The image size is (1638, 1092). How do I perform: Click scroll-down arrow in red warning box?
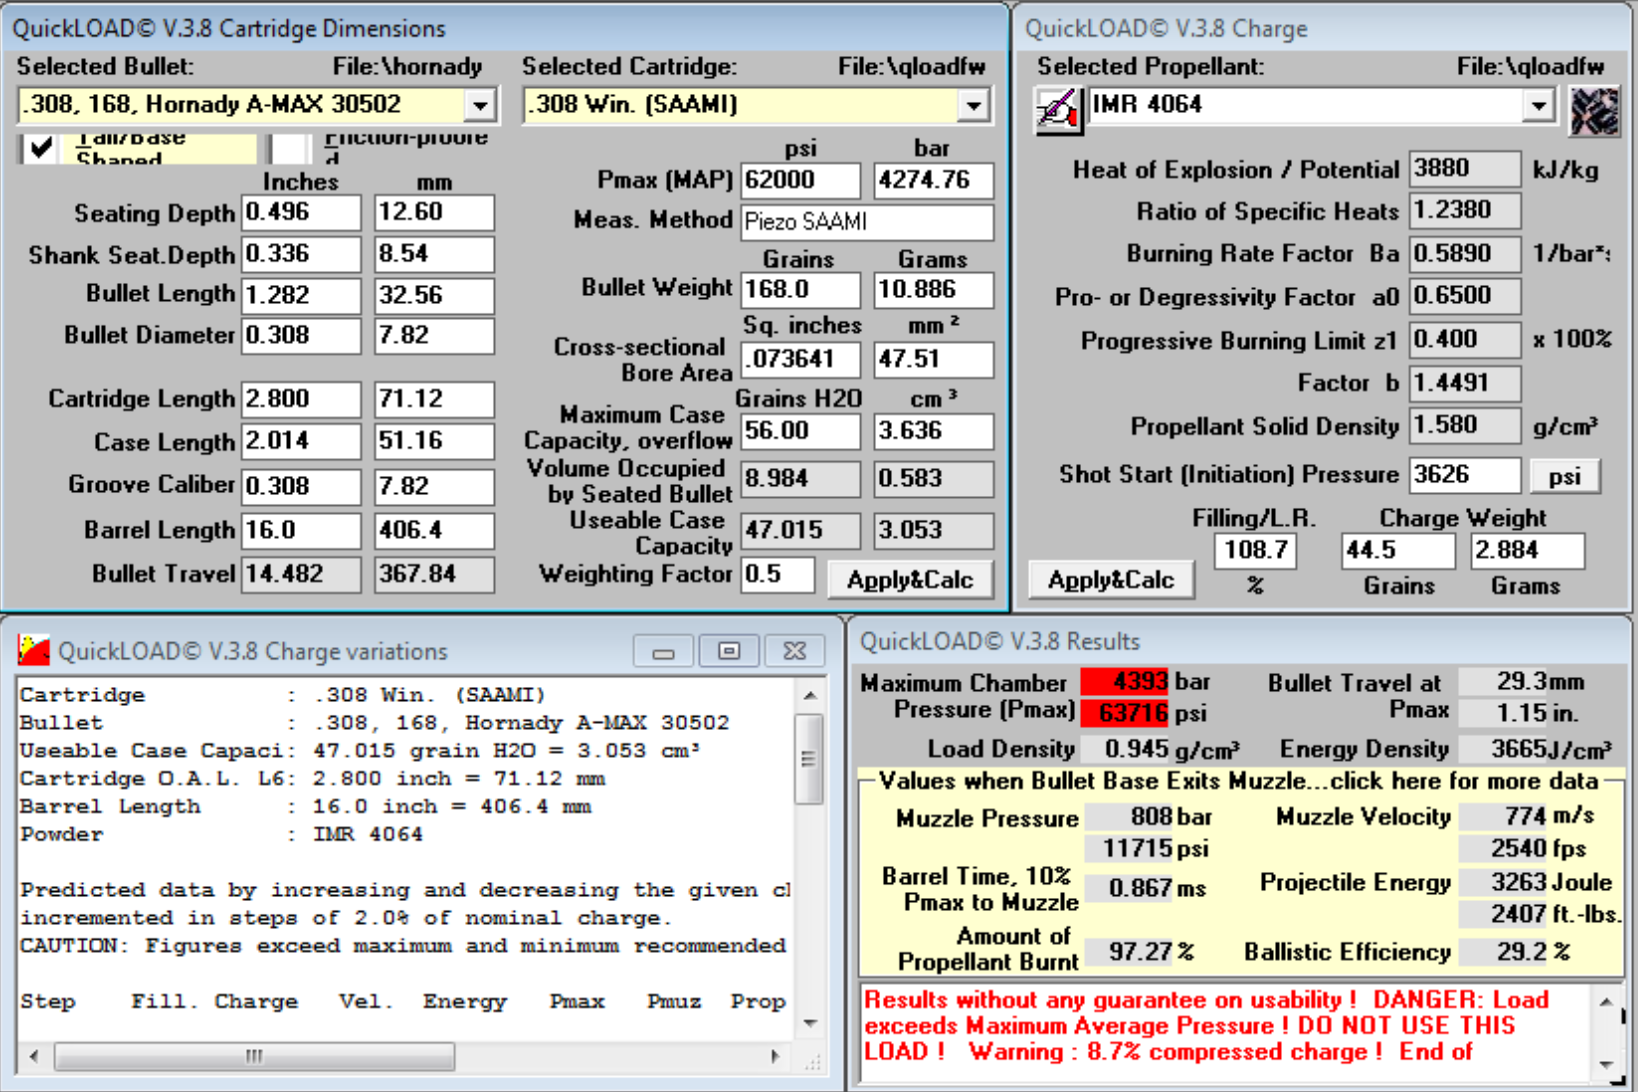(x=1606, y=1065)
